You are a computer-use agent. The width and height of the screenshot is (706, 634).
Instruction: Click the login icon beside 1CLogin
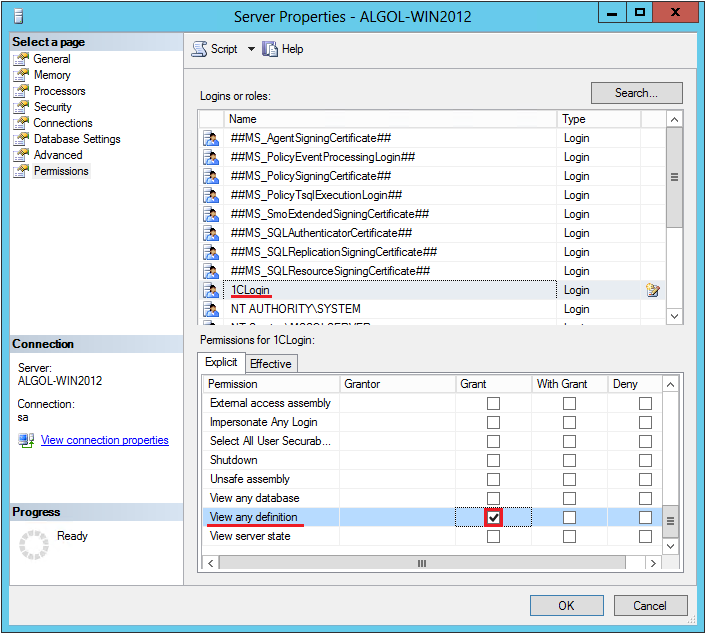pos(211,290)
